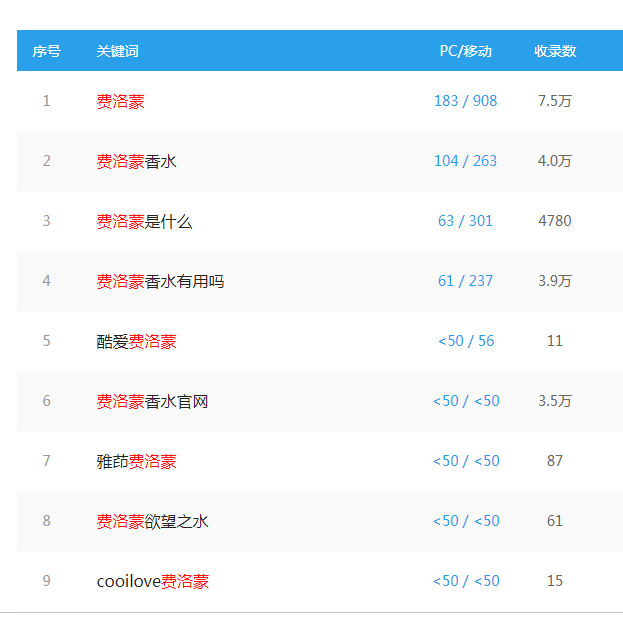
Task: Click row number 3
Action: (x=46, y=221)
